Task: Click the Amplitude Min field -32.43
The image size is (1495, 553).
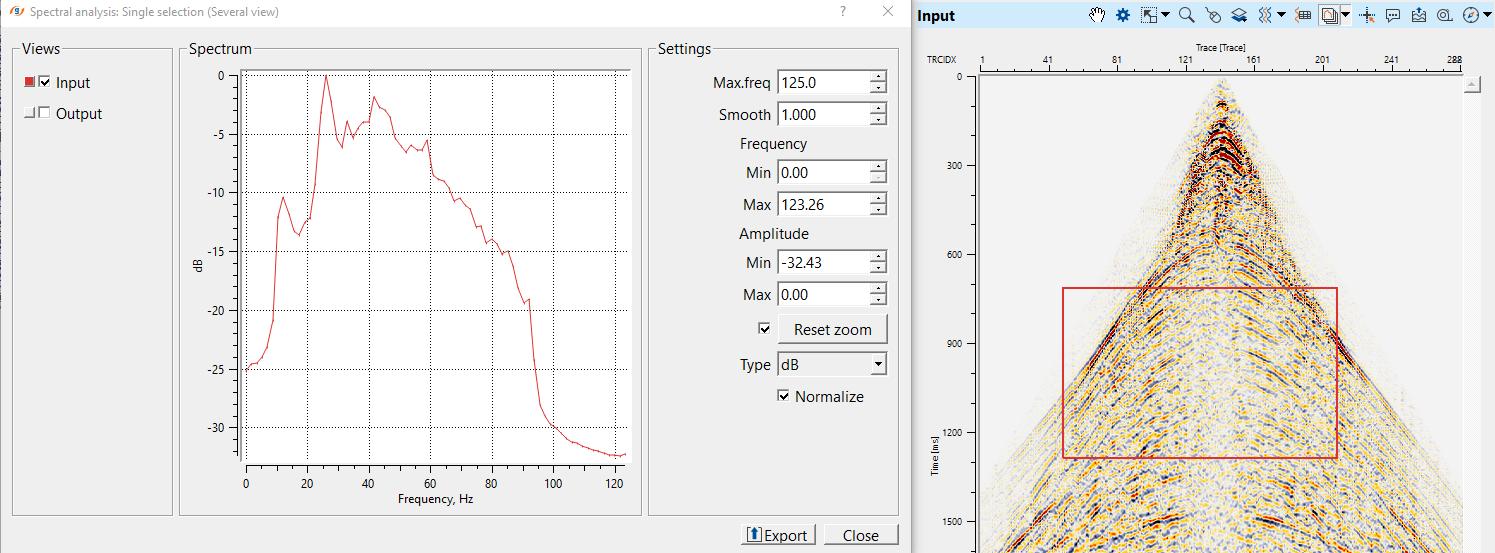Action: click(823, 262)
